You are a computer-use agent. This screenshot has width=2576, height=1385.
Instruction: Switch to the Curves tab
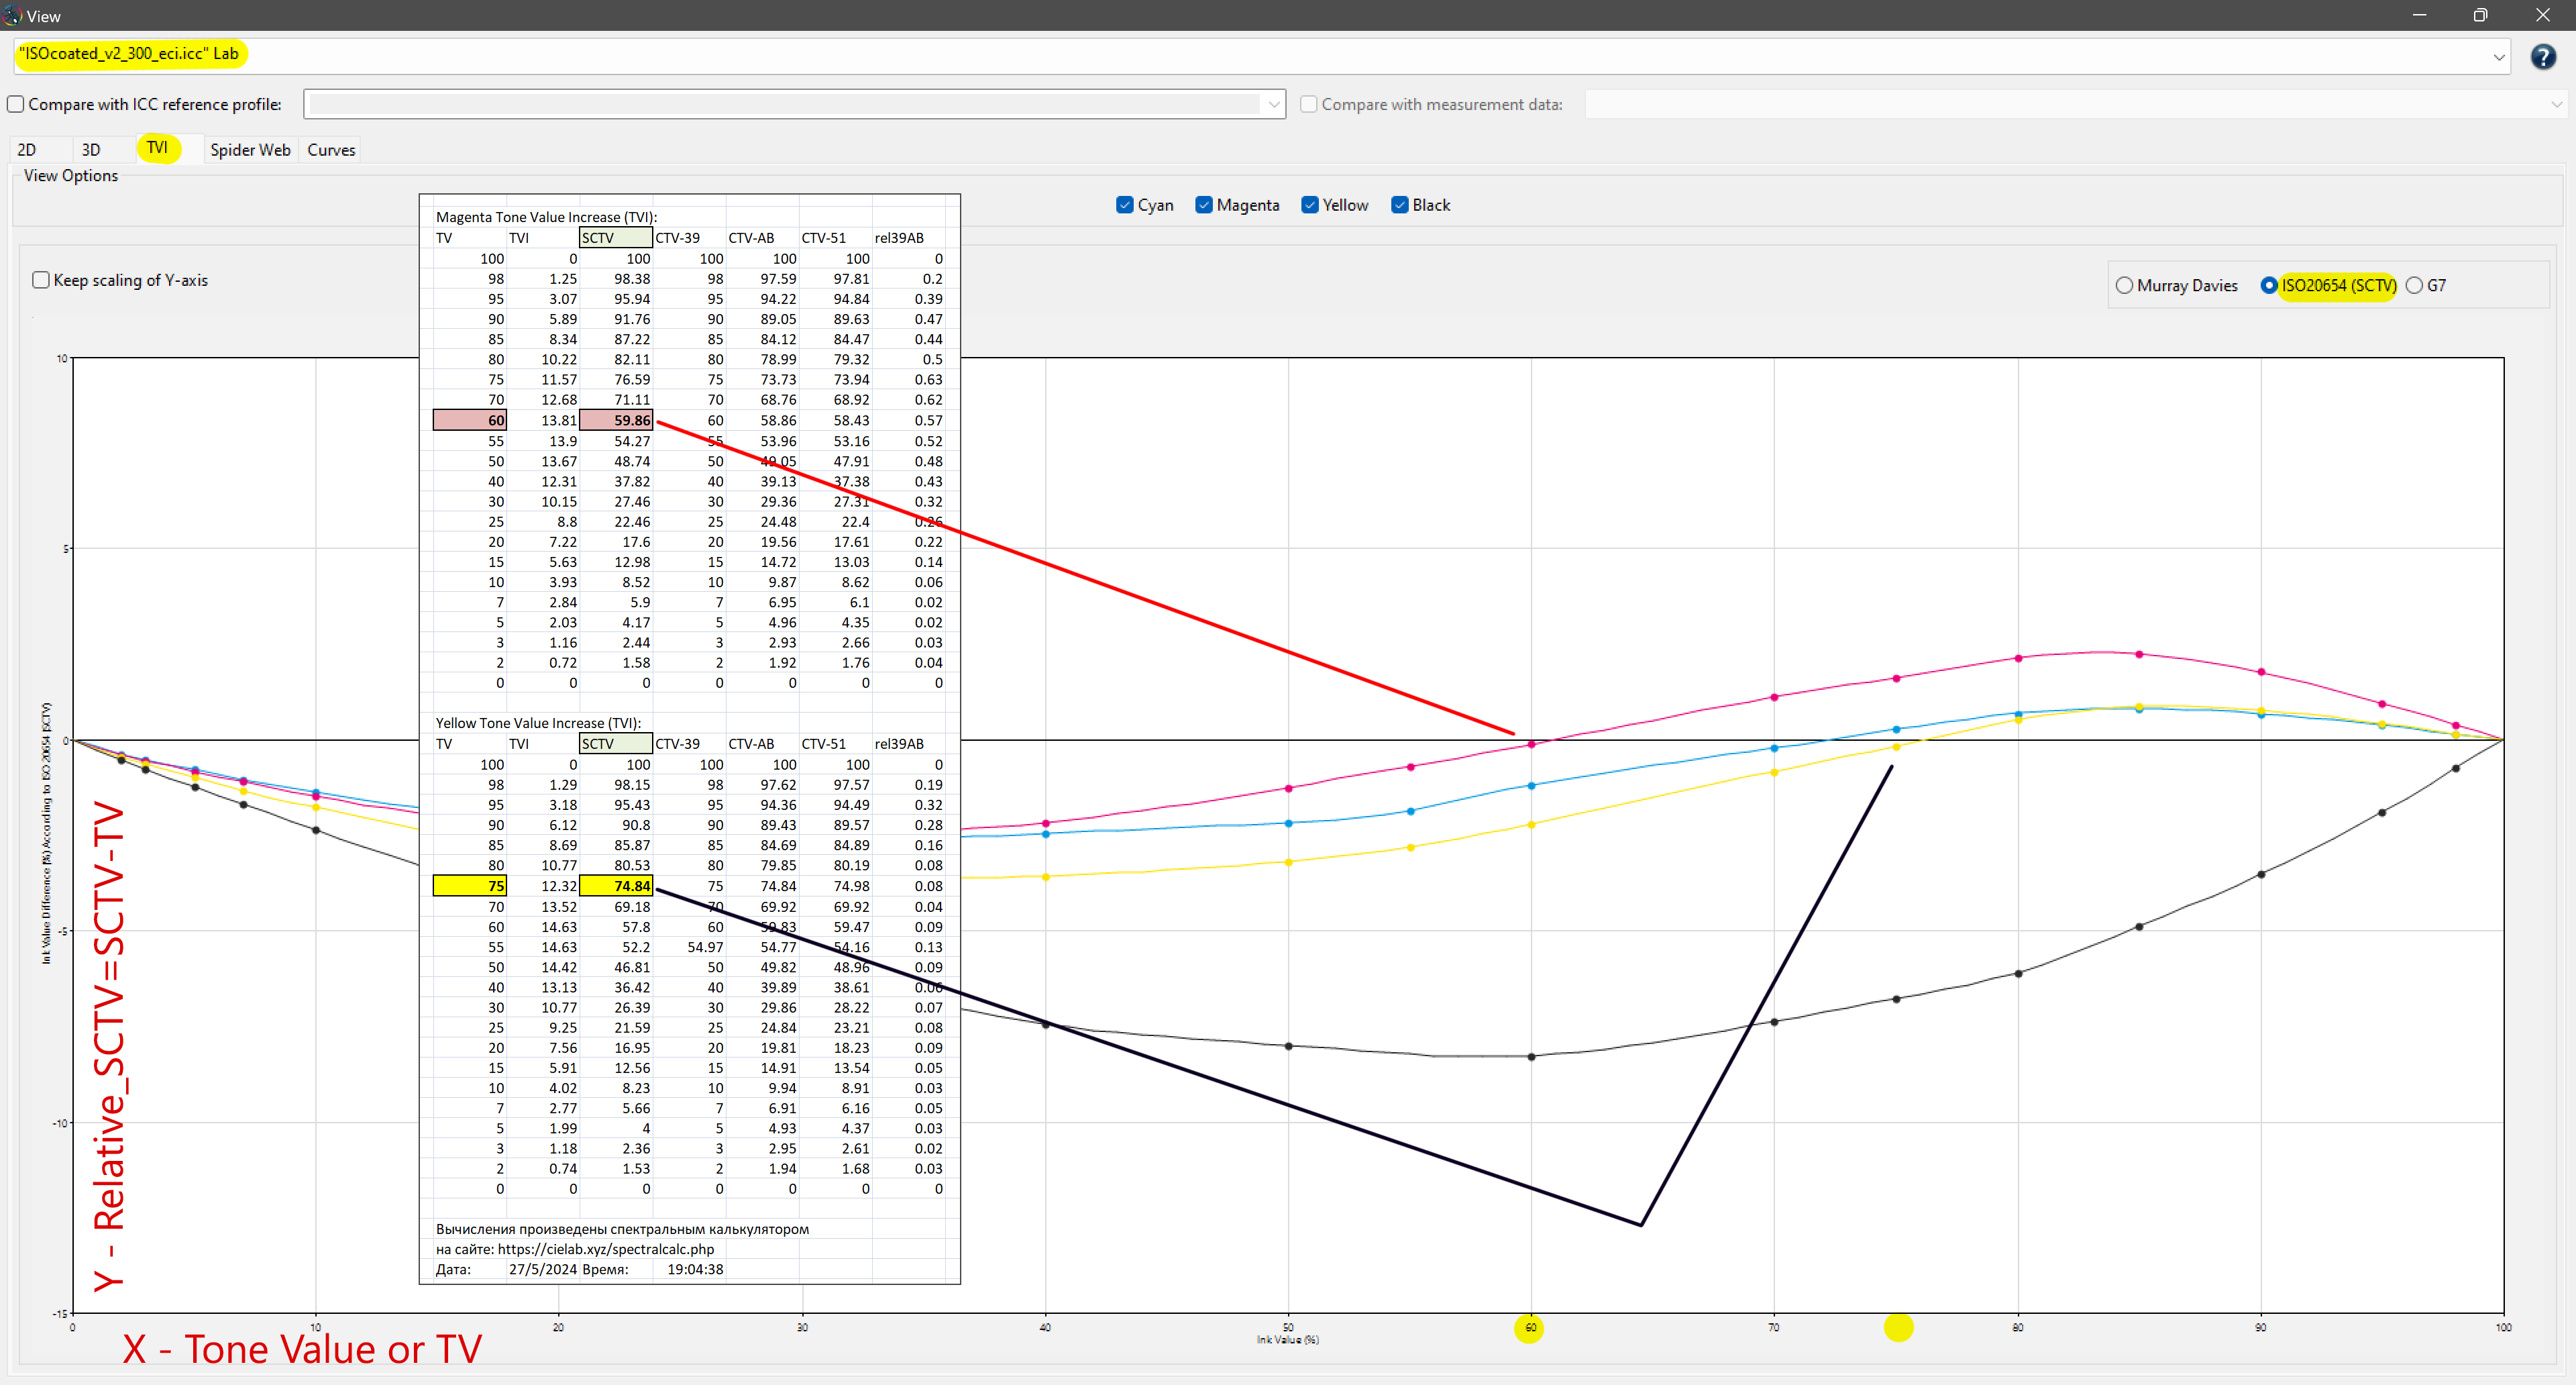pyautogui.click(x=331, y=150)
